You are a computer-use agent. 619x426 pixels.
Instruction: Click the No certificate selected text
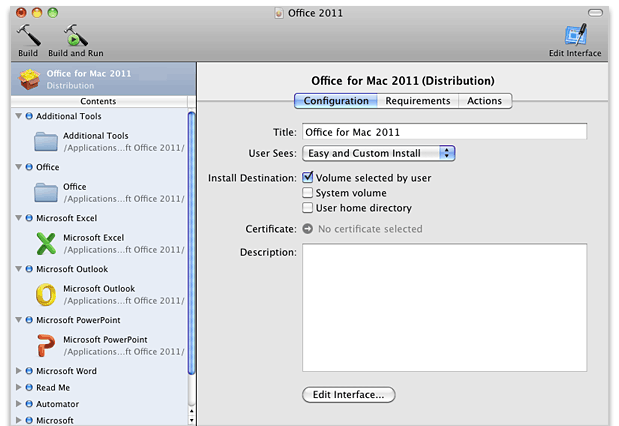tap(370, 229)
